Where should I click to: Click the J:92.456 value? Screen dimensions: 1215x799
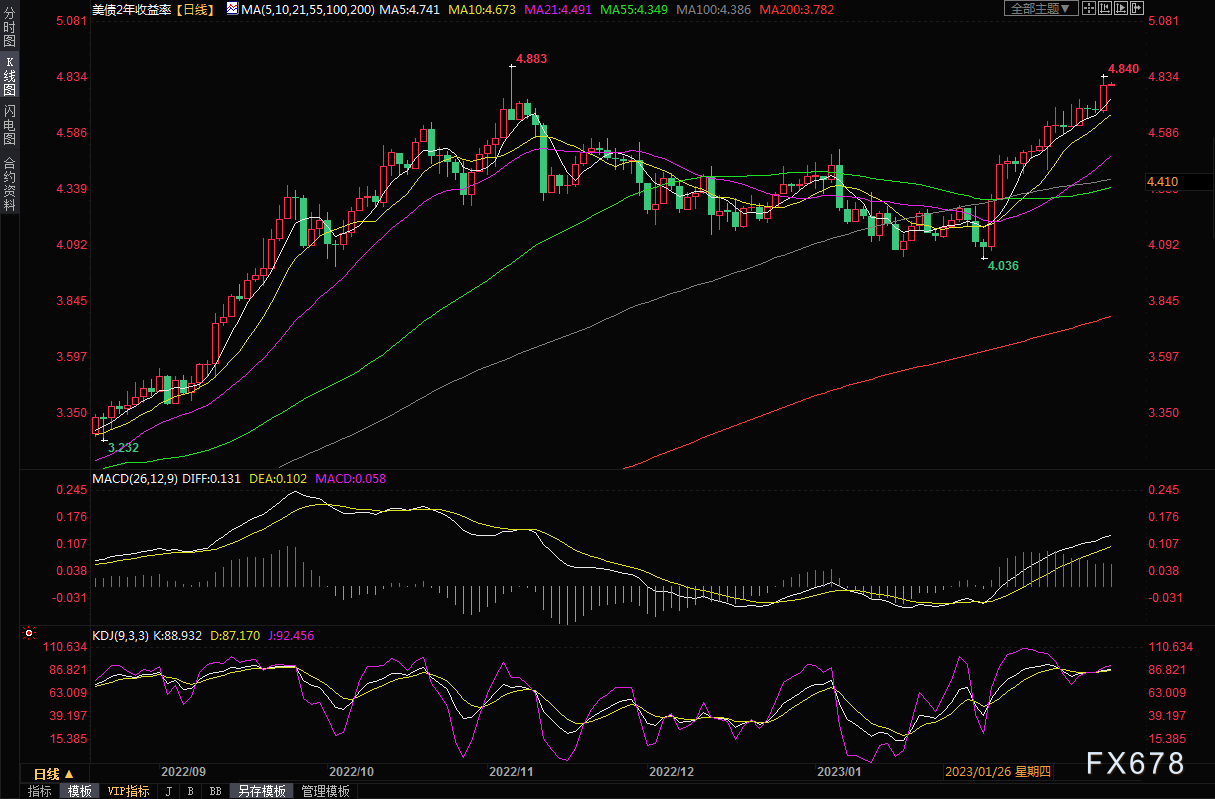pyautogui.click(x=290, y=635)
